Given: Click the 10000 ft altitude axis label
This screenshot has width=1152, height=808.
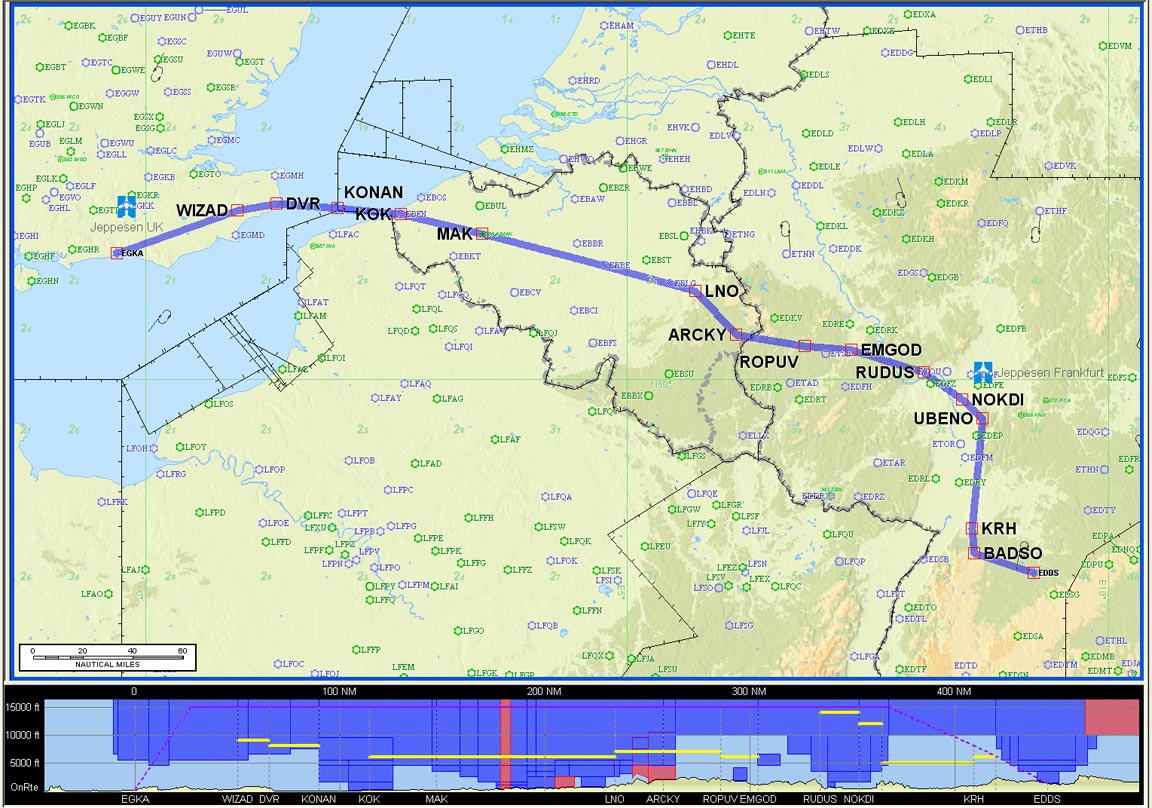Looking at the screenshot, I should 23,735.
